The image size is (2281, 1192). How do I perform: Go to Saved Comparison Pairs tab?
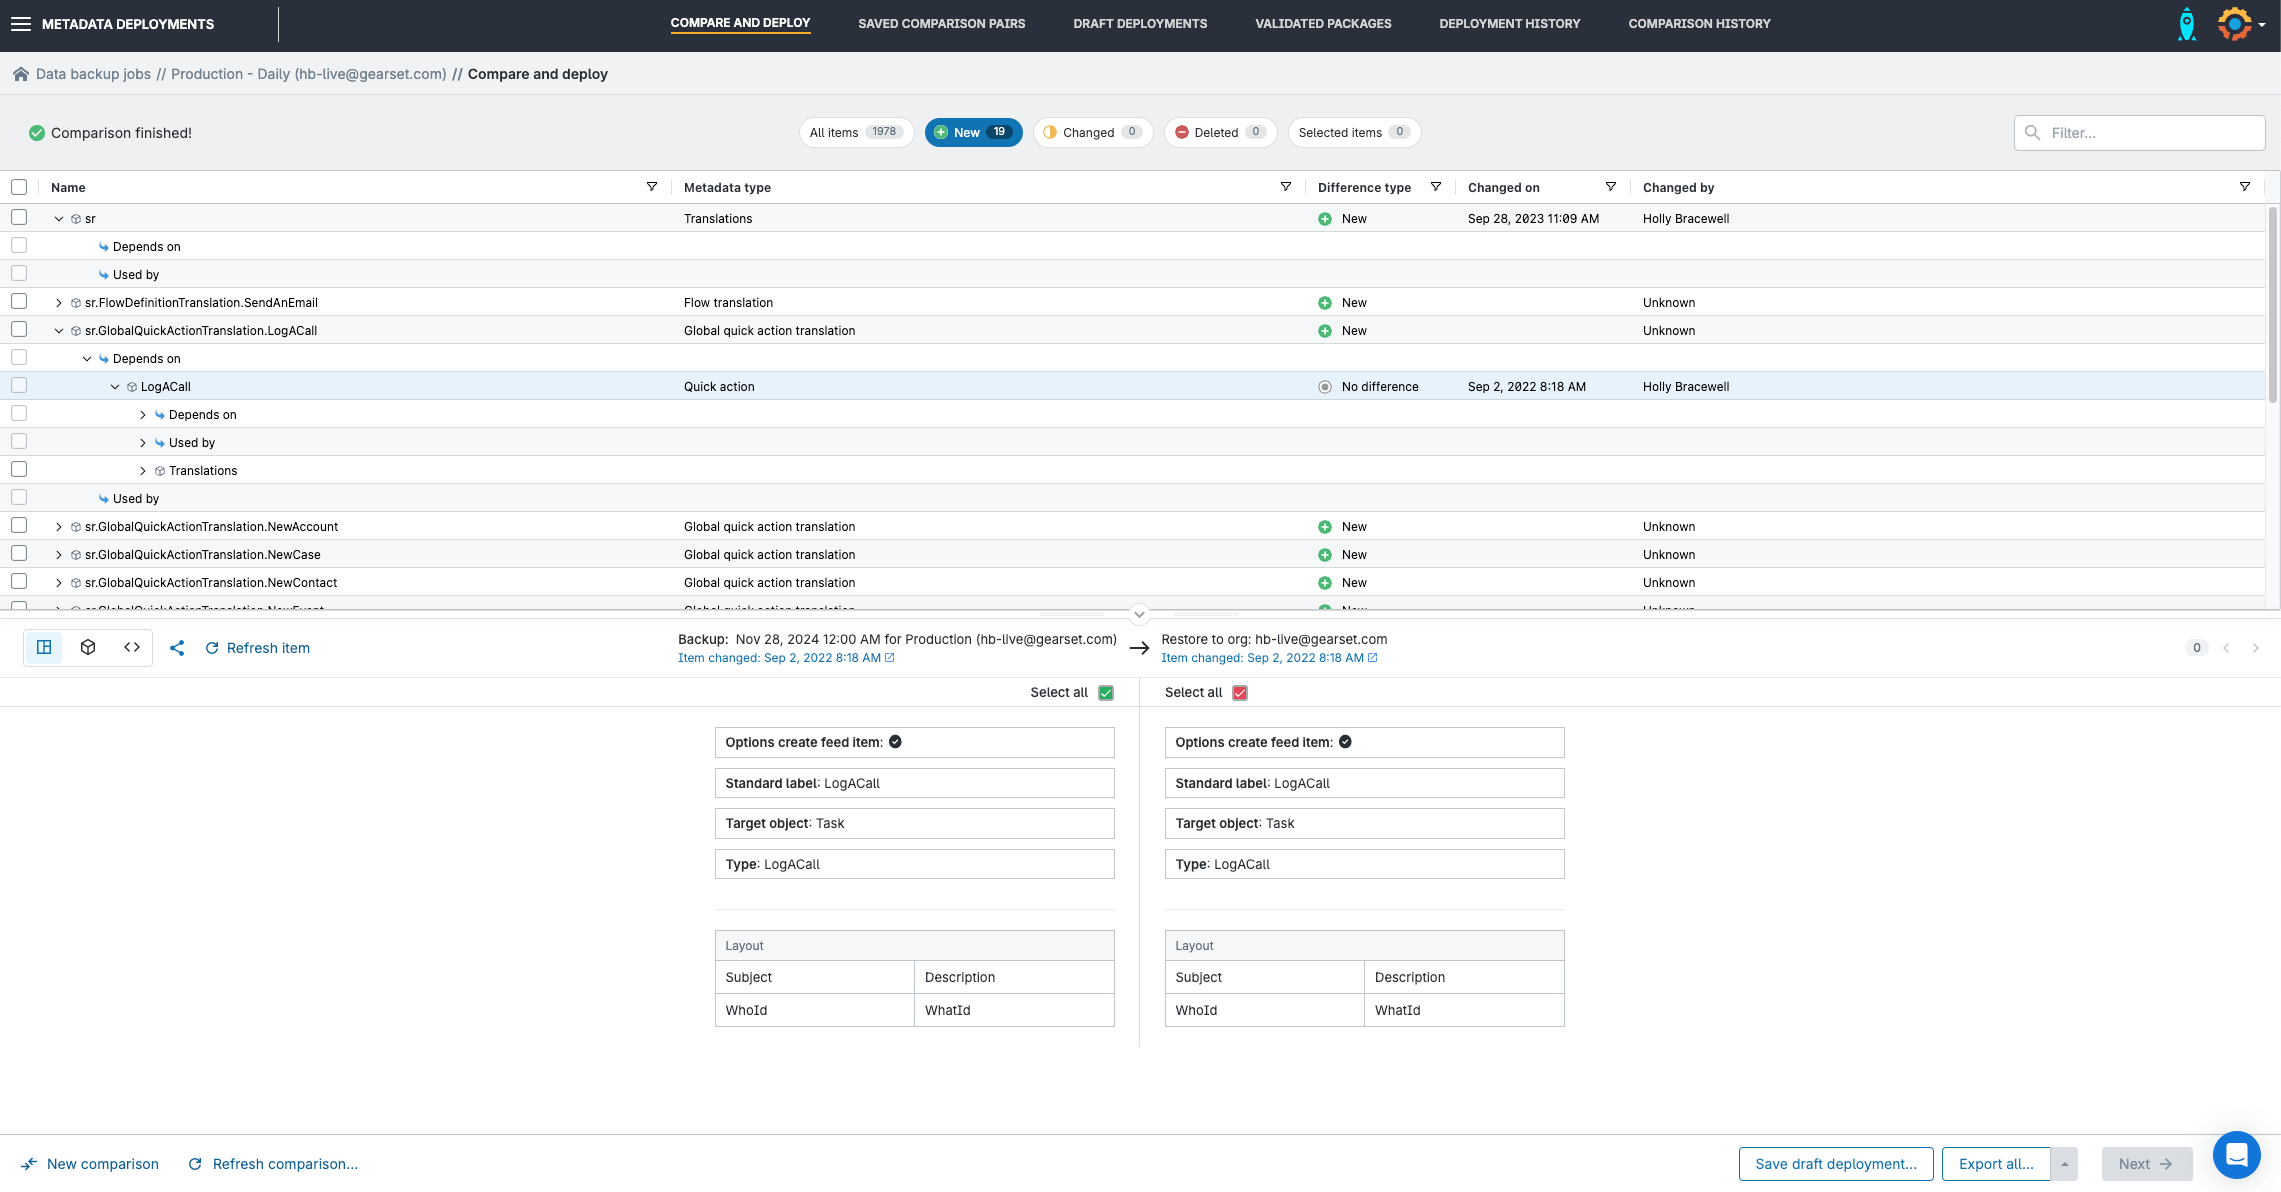941,24
